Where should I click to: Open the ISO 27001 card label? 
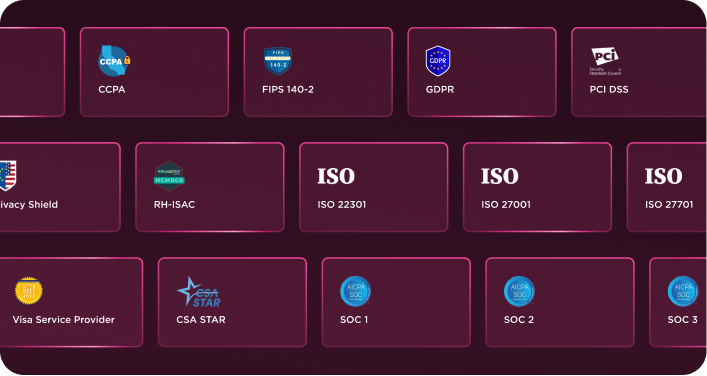coord(506,205)
